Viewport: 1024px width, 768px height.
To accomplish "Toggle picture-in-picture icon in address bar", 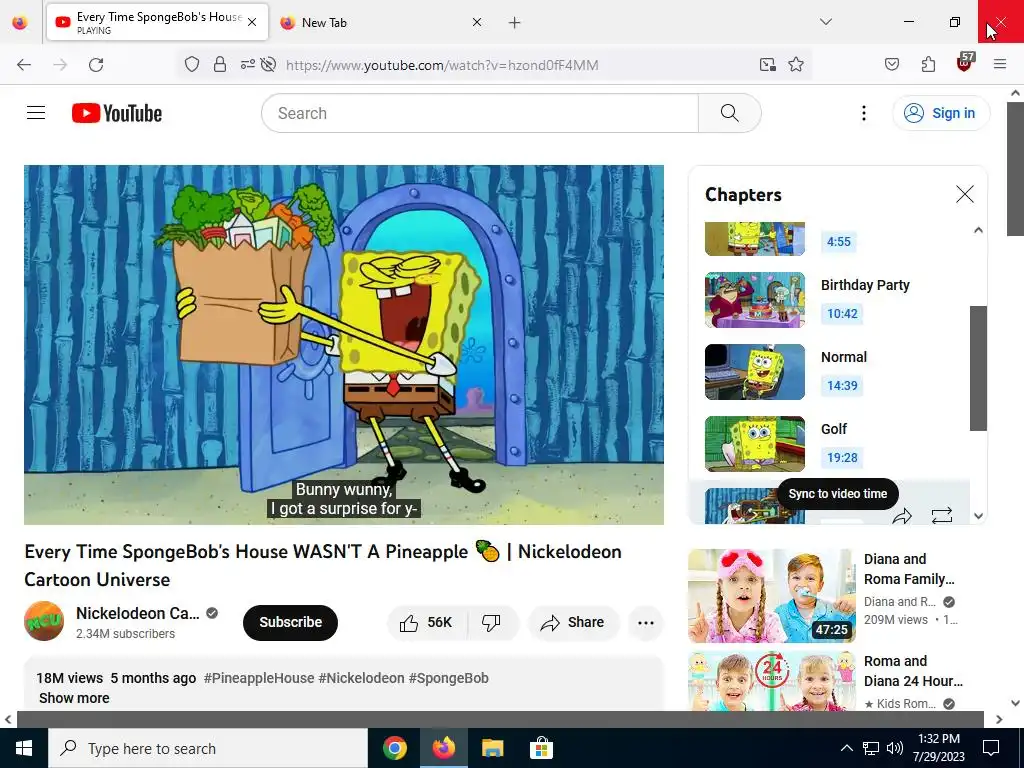I will coord(767,65).
